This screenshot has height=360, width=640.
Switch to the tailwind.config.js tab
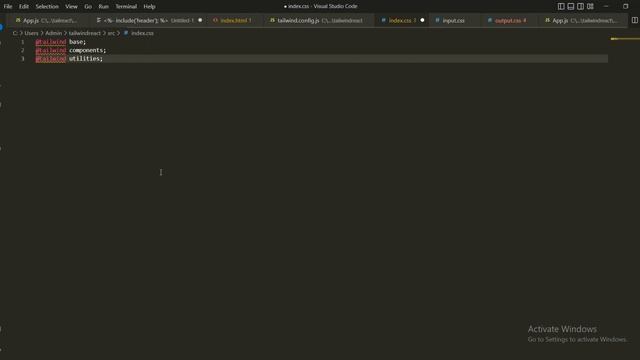coord(320,20)
